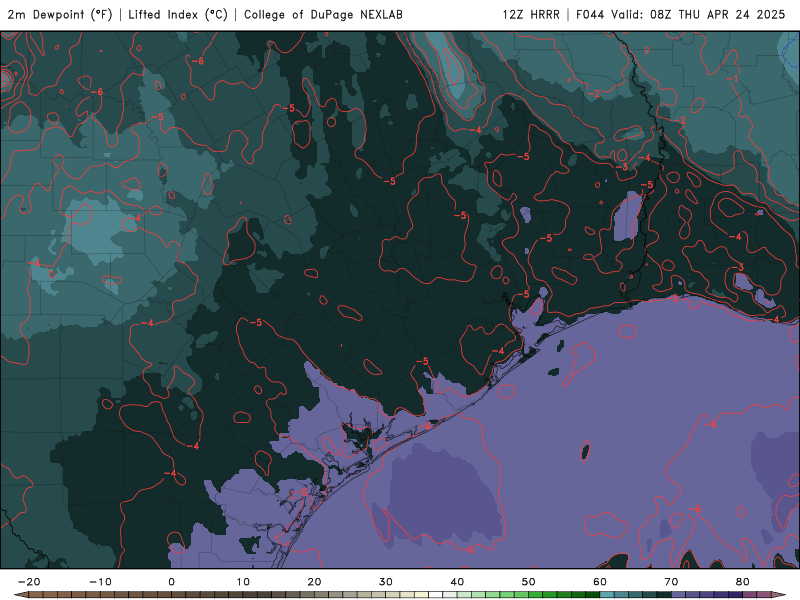Viewport: 800px width, 600px height.
Task: Click the '10' colorbar label
Action: pyautogui.click(x=243, y=582)
